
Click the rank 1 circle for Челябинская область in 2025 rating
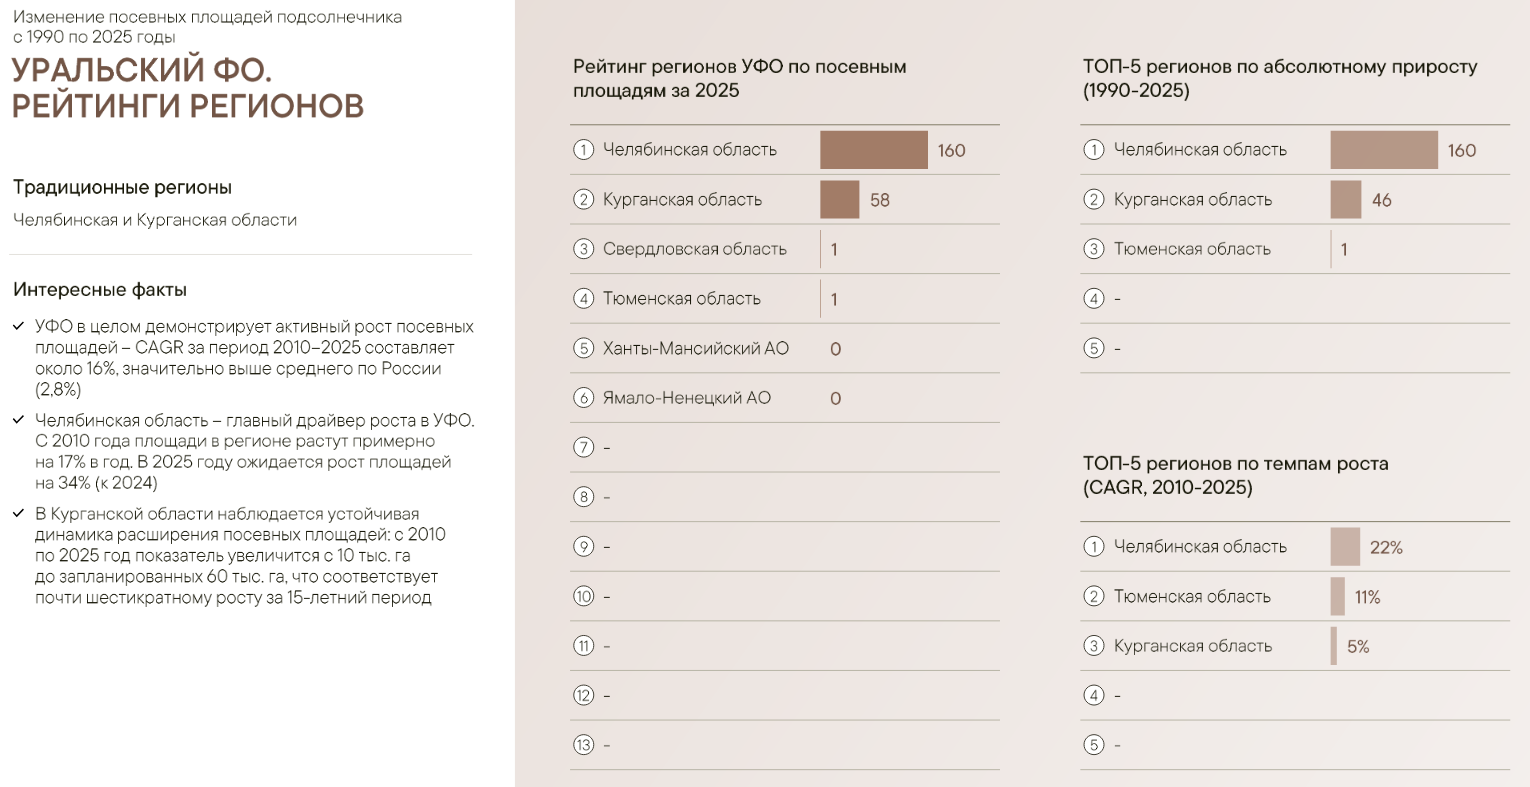(x=584, y=150)
